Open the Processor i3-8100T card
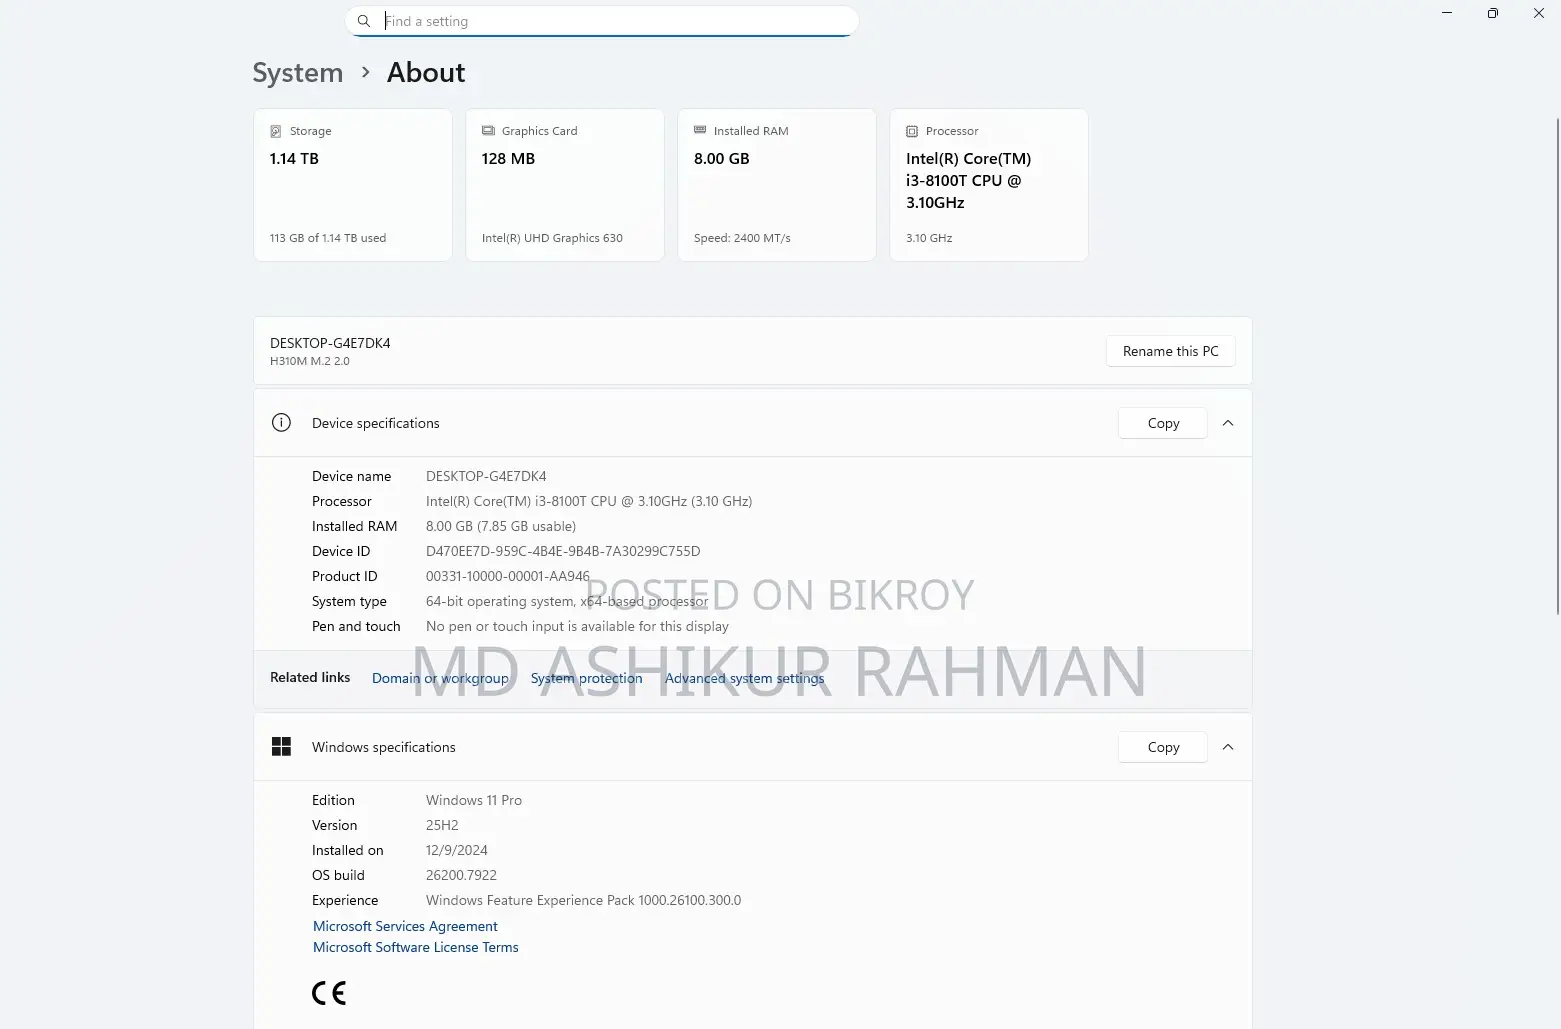1561x1029 pixels. pos(989,185)
